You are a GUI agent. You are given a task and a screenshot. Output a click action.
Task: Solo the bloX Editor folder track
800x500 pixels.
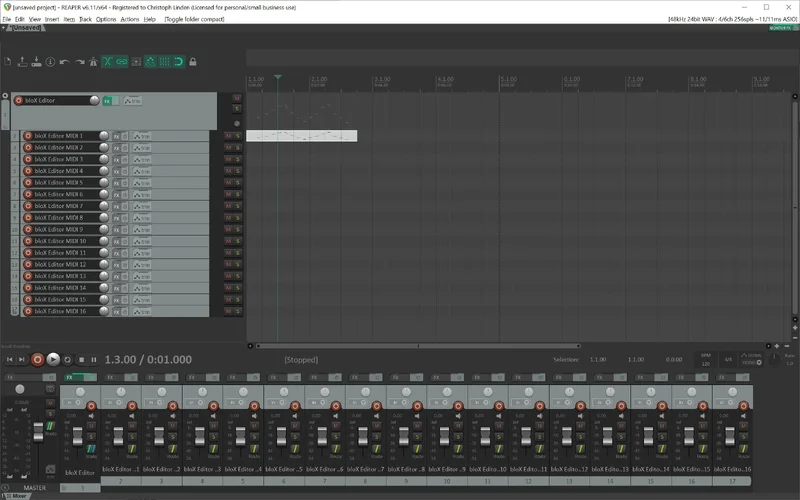pos(237,110)
